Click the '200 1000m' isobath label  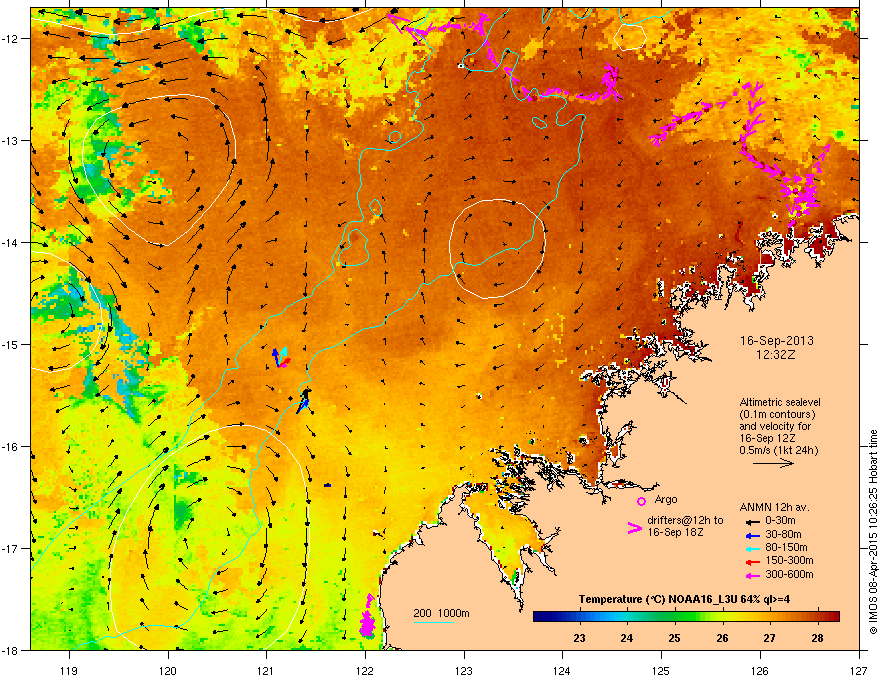pyautogui.click(x=441, y=613)
